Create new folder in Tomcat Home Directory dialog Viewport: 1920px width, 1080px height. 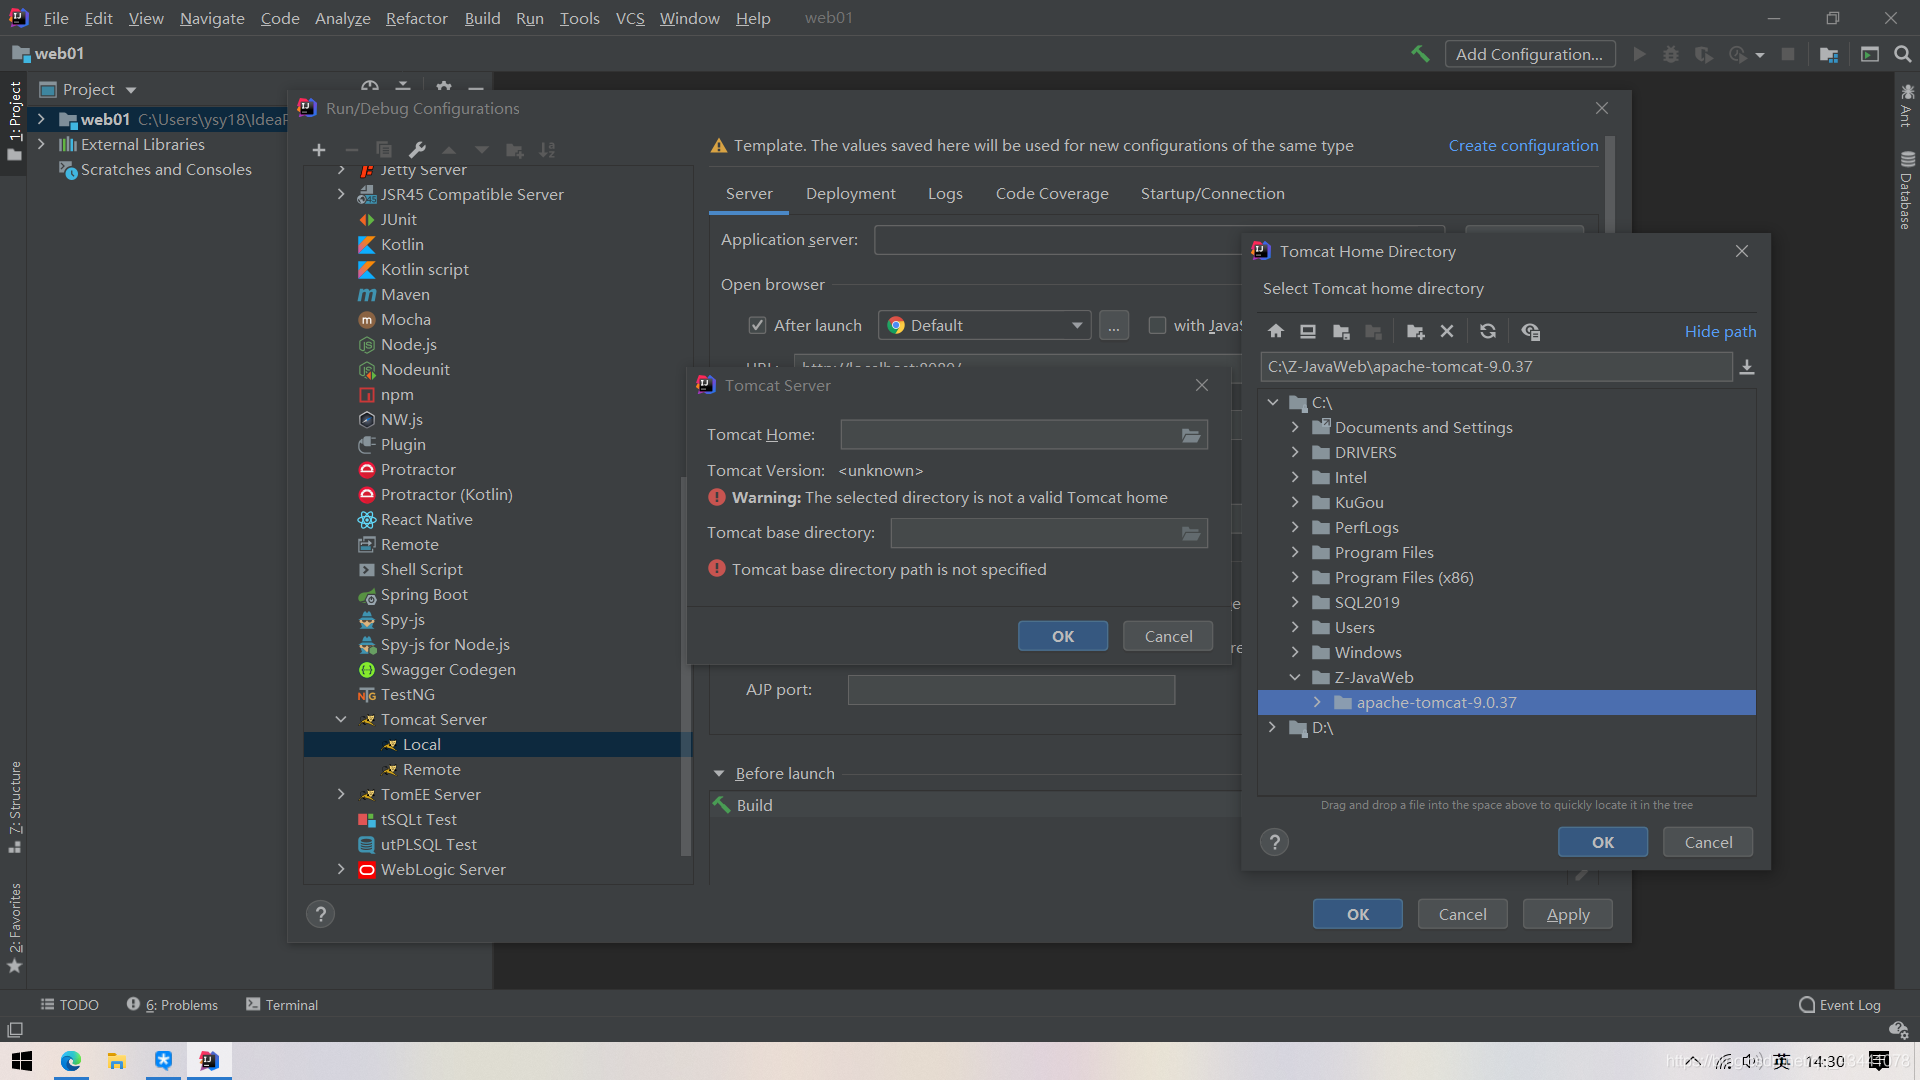[x=1415, y=332]
